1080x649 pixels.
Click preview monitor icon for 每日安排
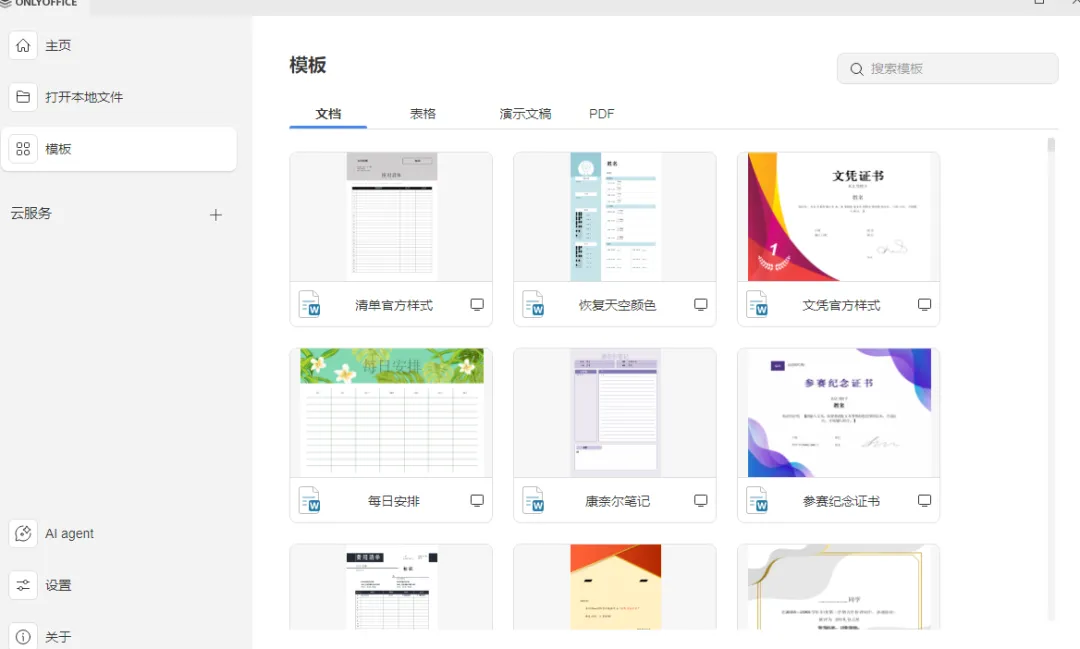tap(477, 500)
